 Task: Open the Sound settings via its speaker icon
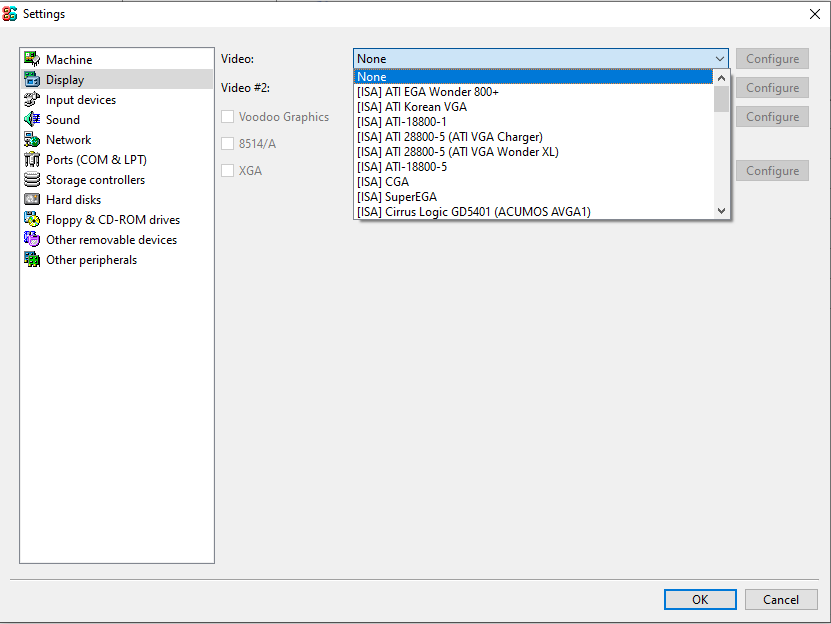point(32,119)
